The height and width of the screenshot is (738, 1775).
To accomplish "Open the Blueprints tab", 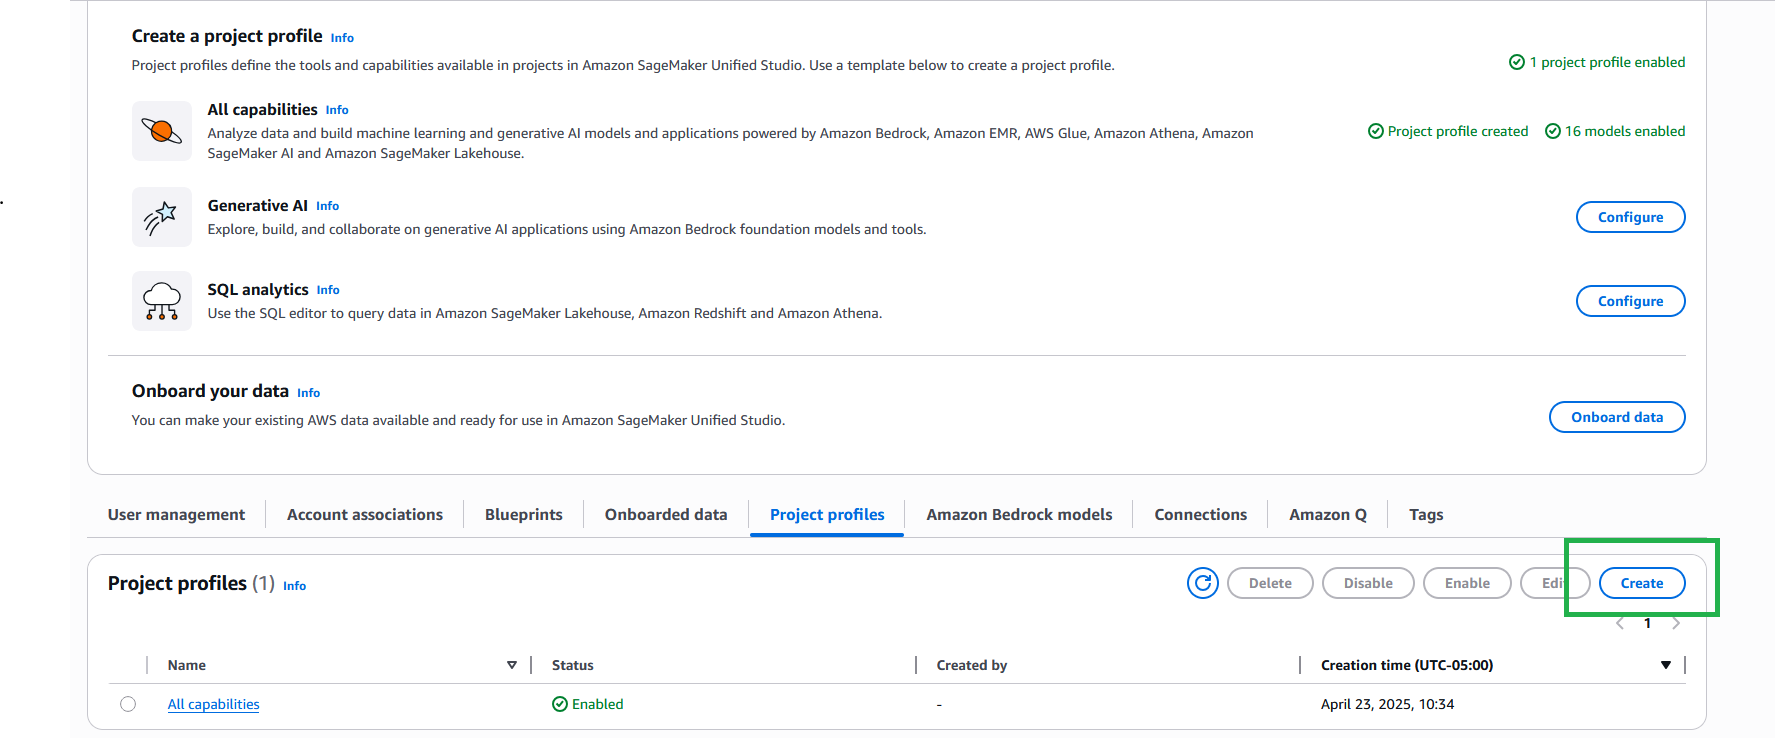I will point(524,514).
